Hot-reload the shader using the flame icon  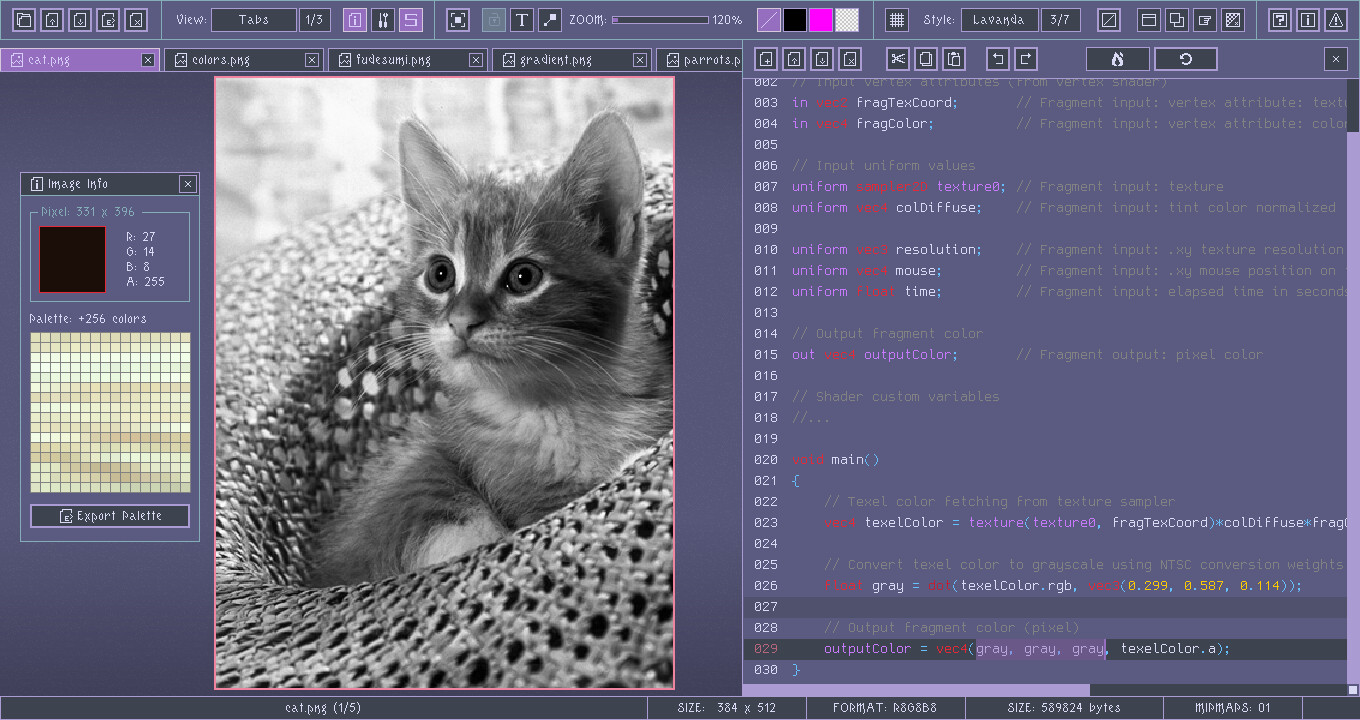click(1117, 58)
